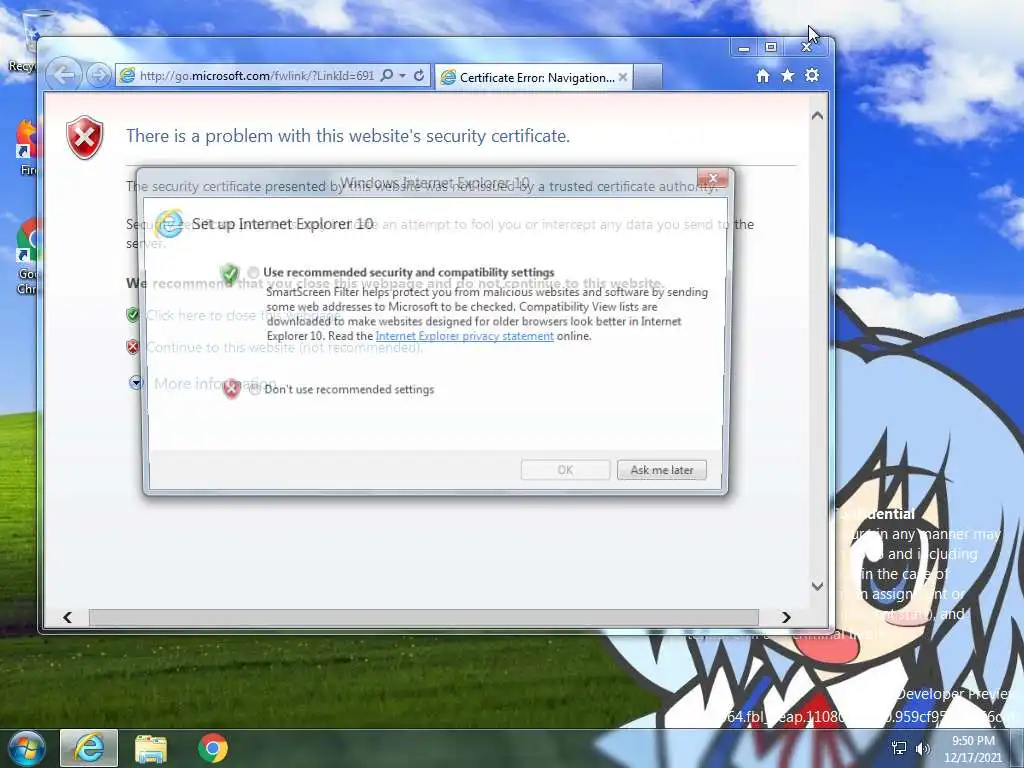Click the search magnifier in address bar
Screen dimensions: 1024x768
pos(387,76)
